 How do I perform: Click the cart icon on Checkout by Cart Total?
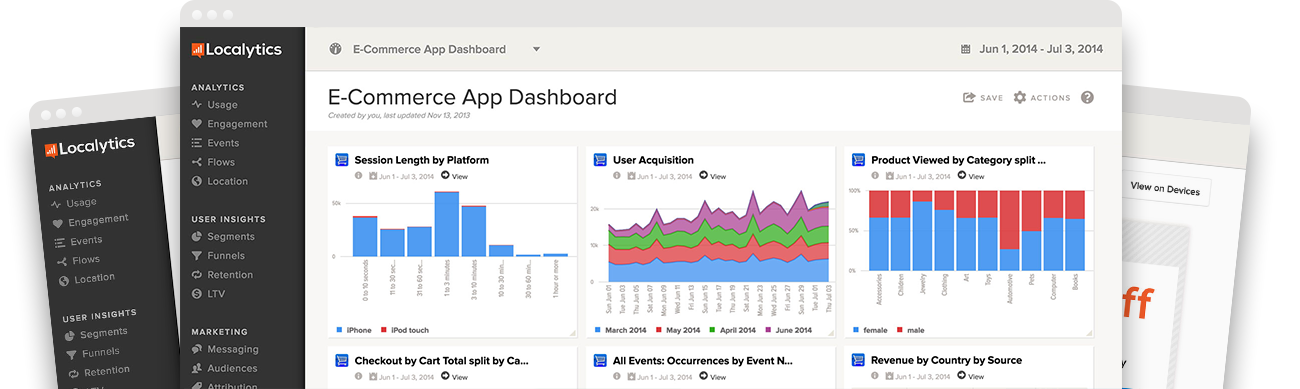click(342, 360)
